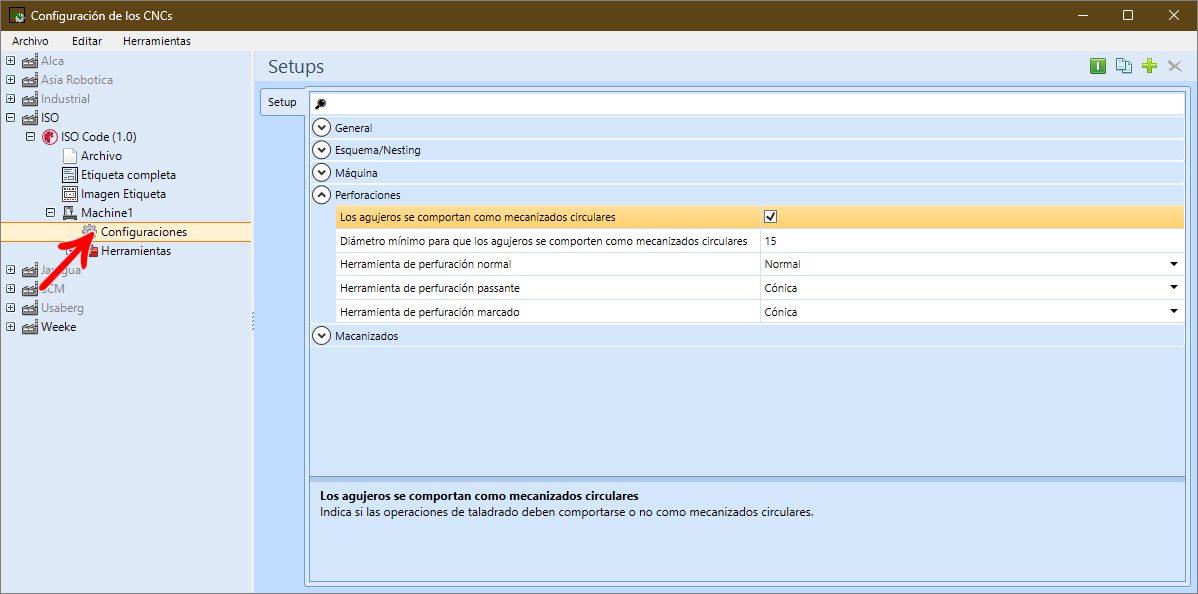The image size is (1198, 594).
Task: Click the green I icon in Setups header
Action: point(1098,67)
